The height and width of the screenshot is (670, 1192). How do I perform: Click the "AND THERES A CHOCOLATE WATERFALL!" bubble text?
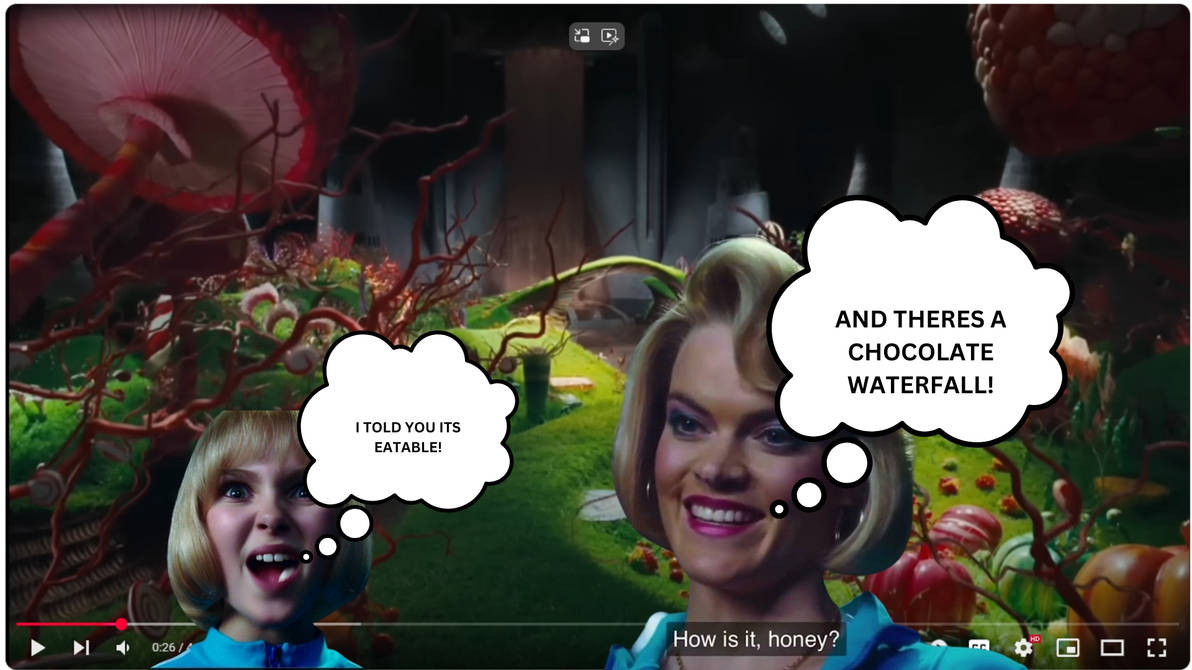(x=921, y=352)
